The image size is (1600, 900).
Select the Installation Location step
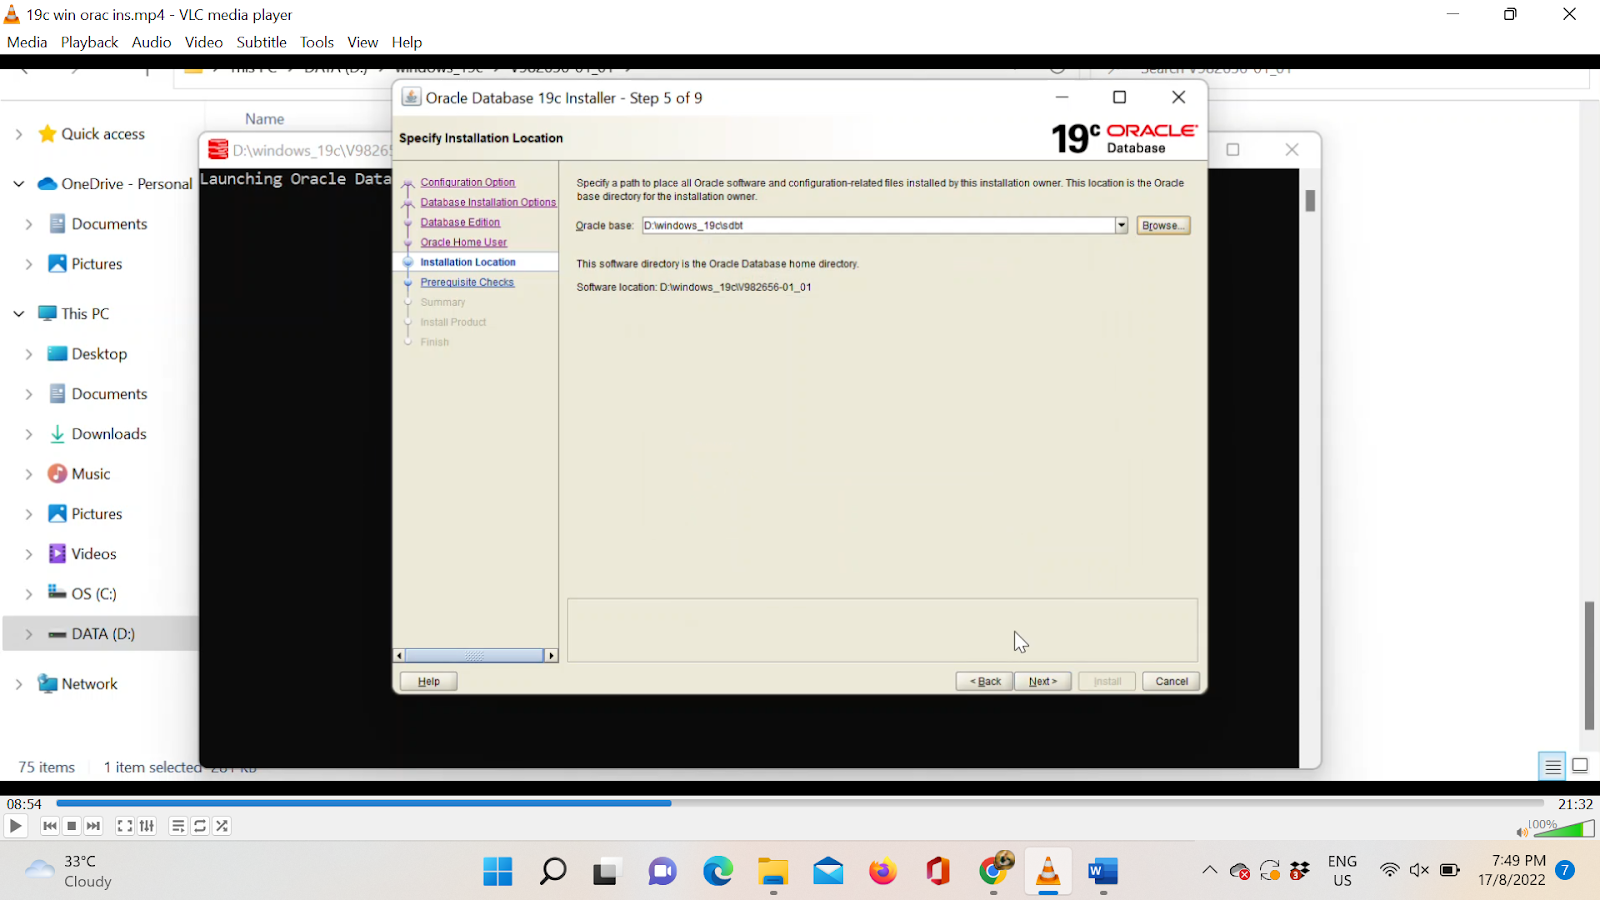pos(468,262)
